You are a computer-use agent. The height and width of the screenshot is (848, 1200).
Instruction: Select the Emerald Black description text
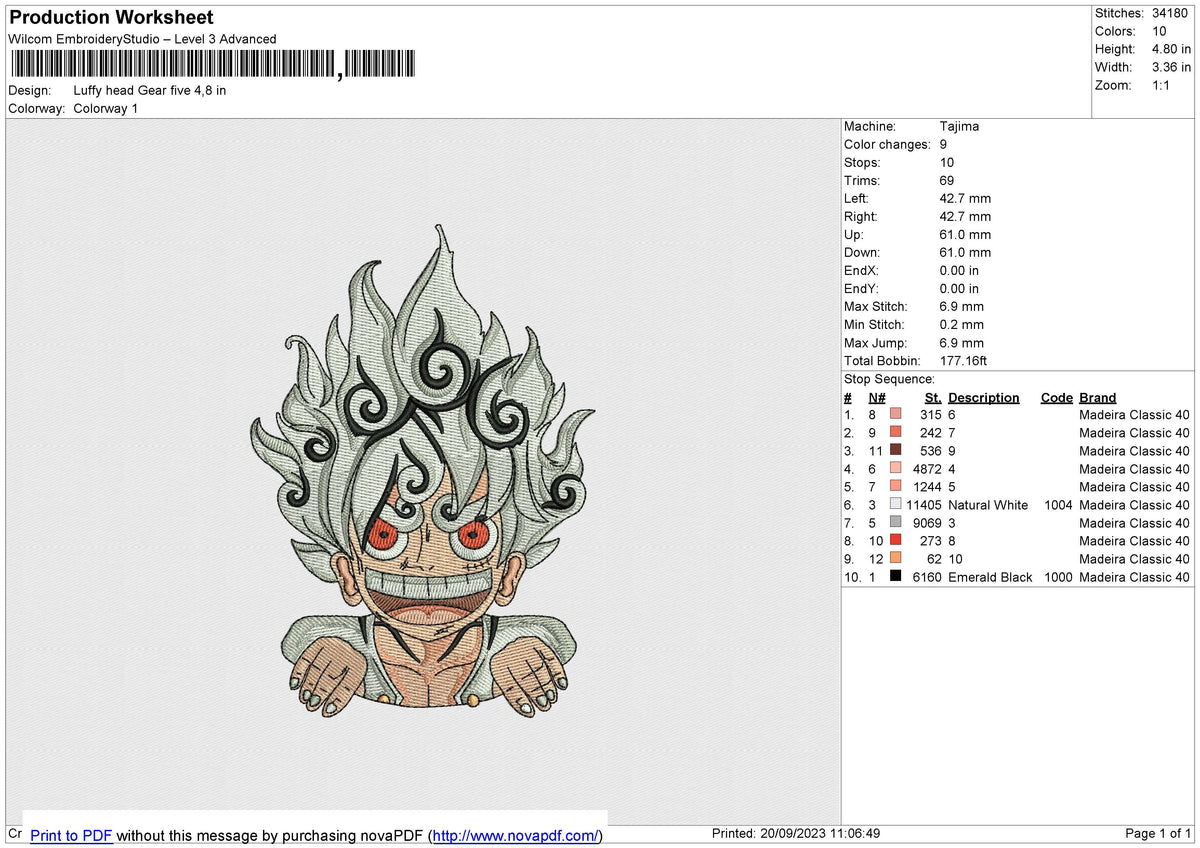pyautogui.click(x=990, y=577)
